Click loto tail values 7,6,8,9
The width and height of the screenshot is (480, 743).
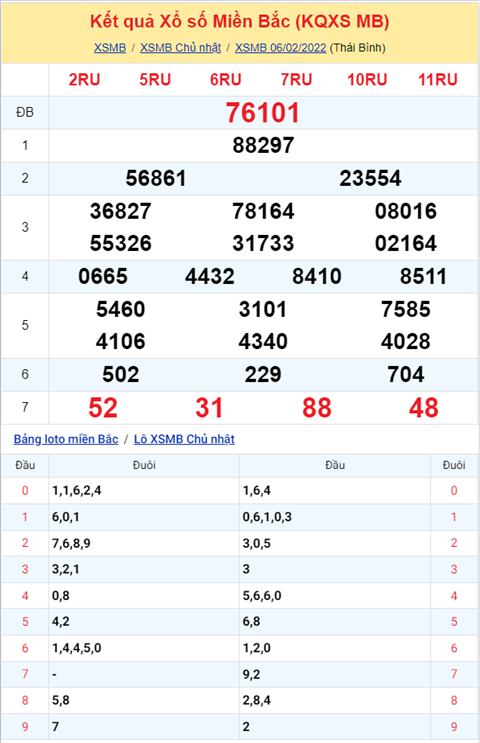pos(71,543)
